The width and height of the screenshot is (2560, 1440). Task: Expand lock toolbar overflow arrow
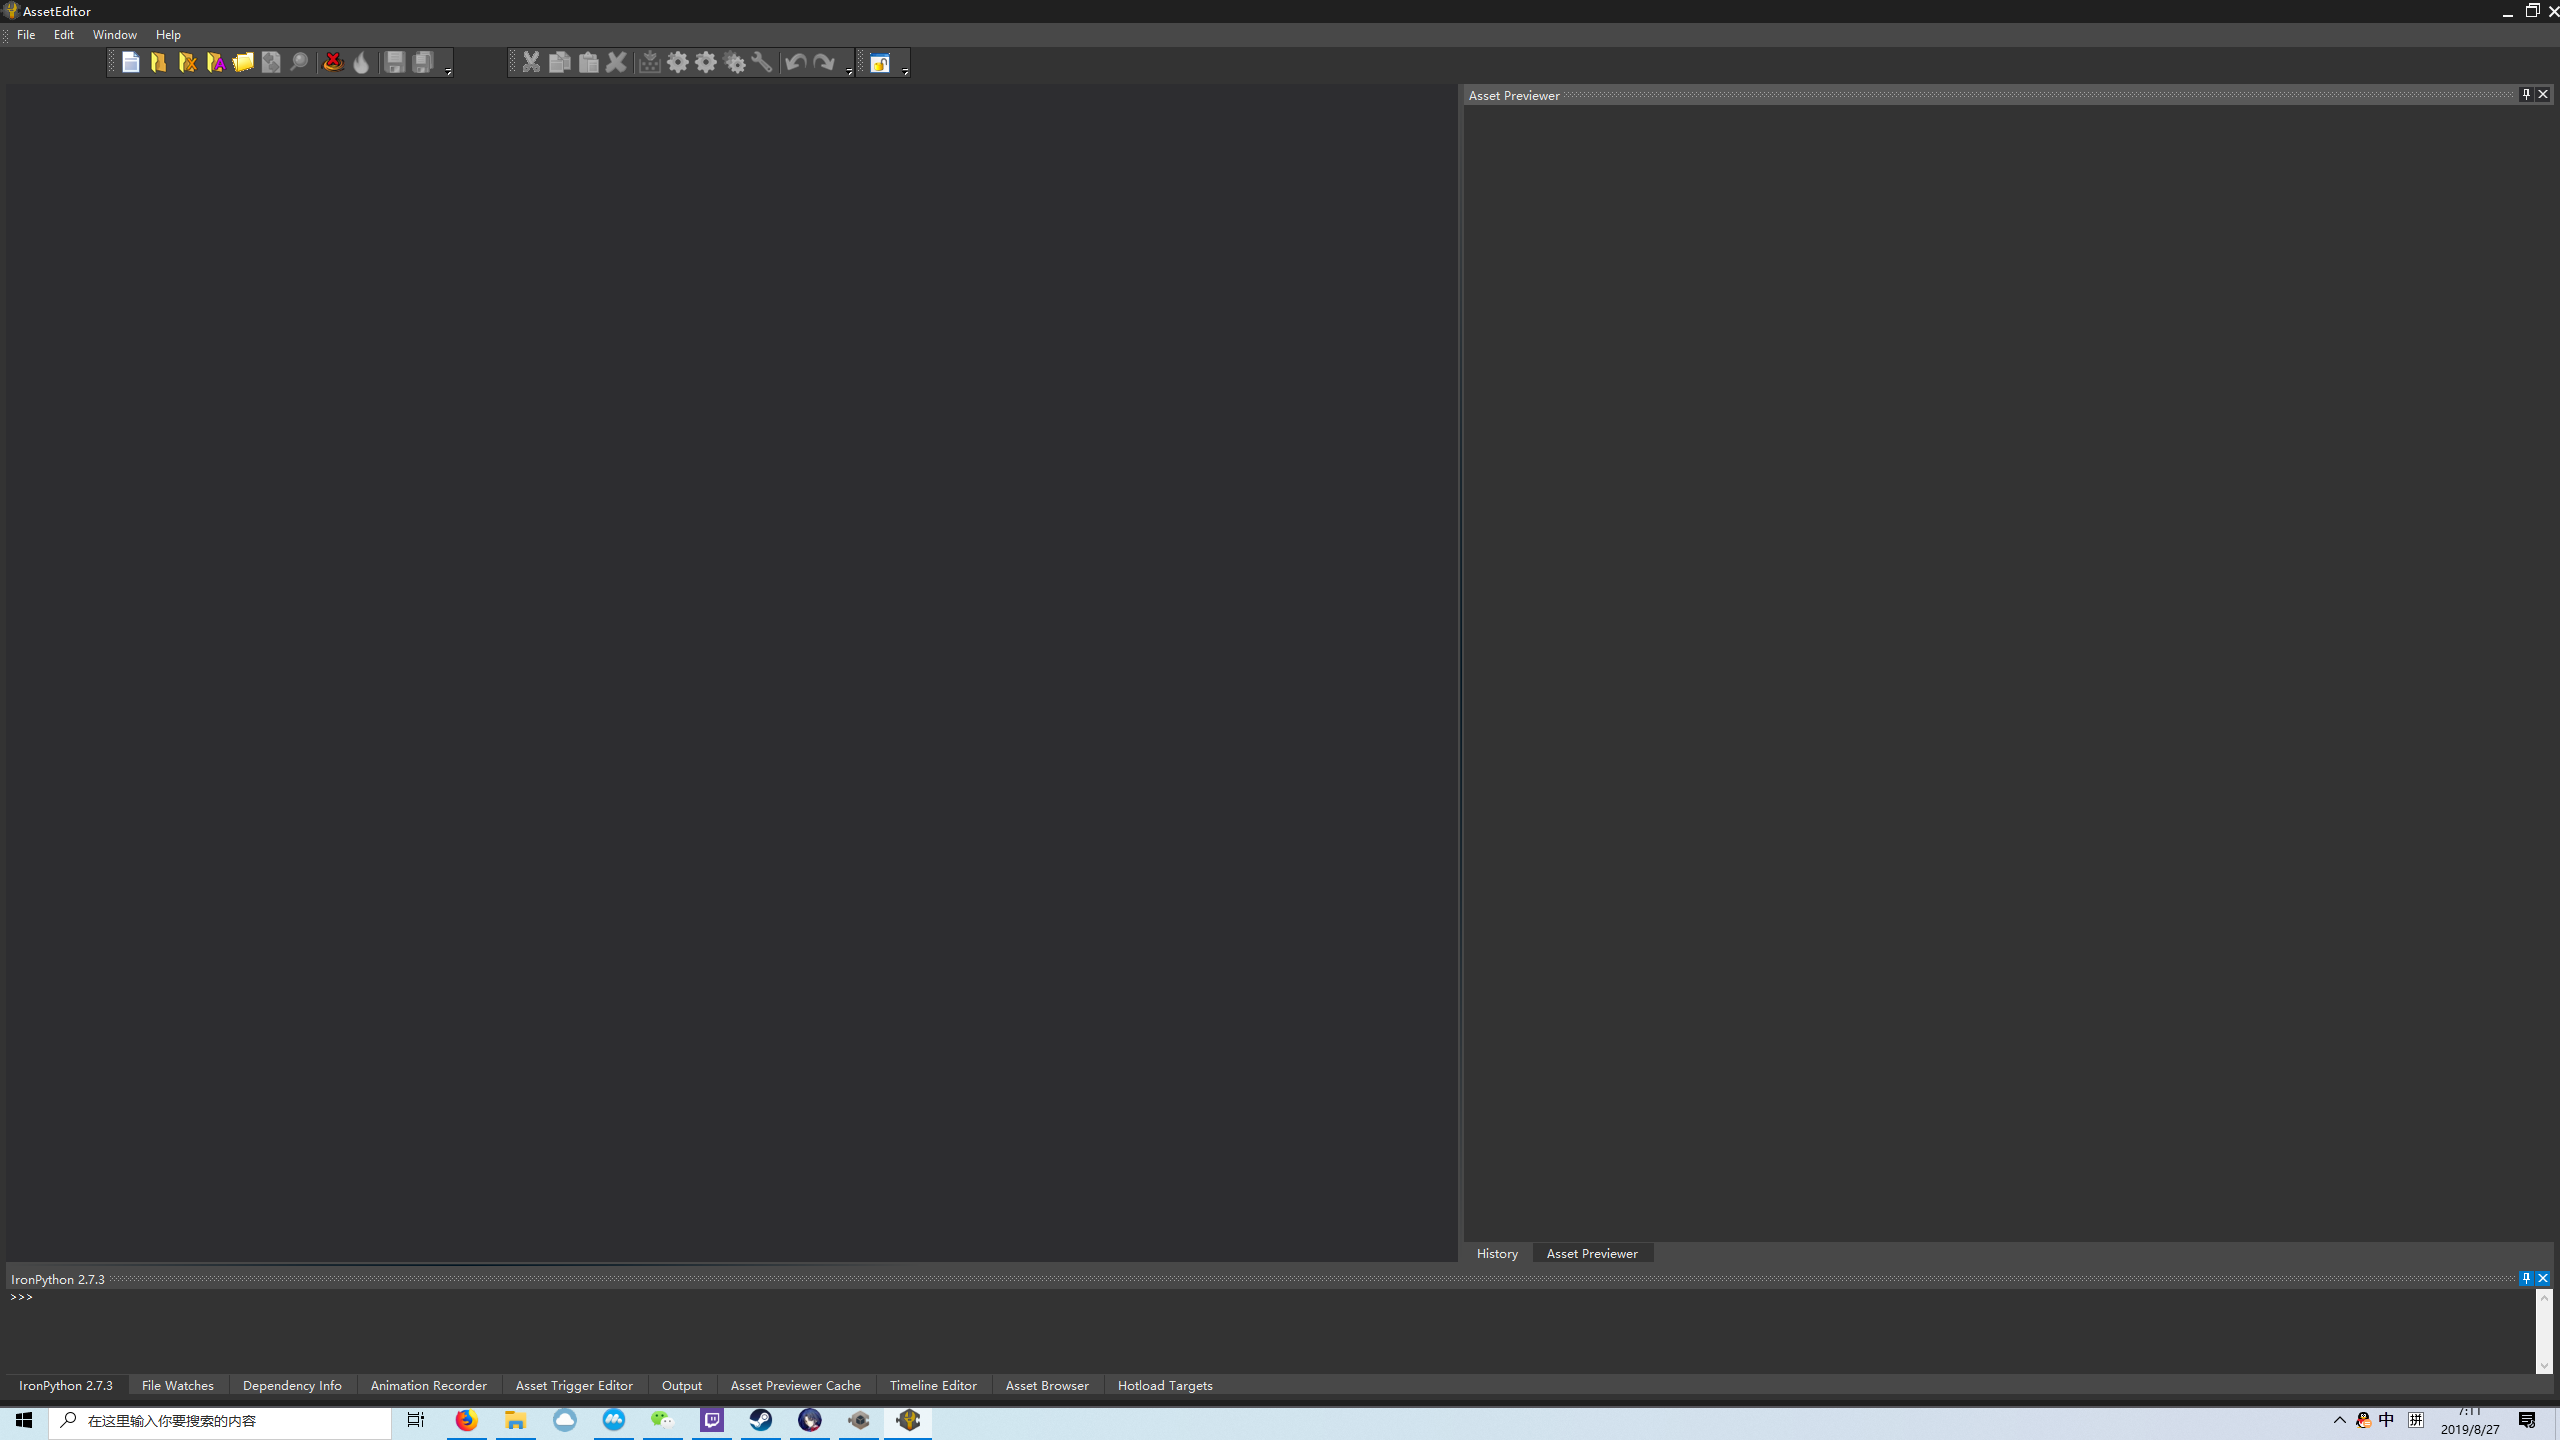pos(905,71)
